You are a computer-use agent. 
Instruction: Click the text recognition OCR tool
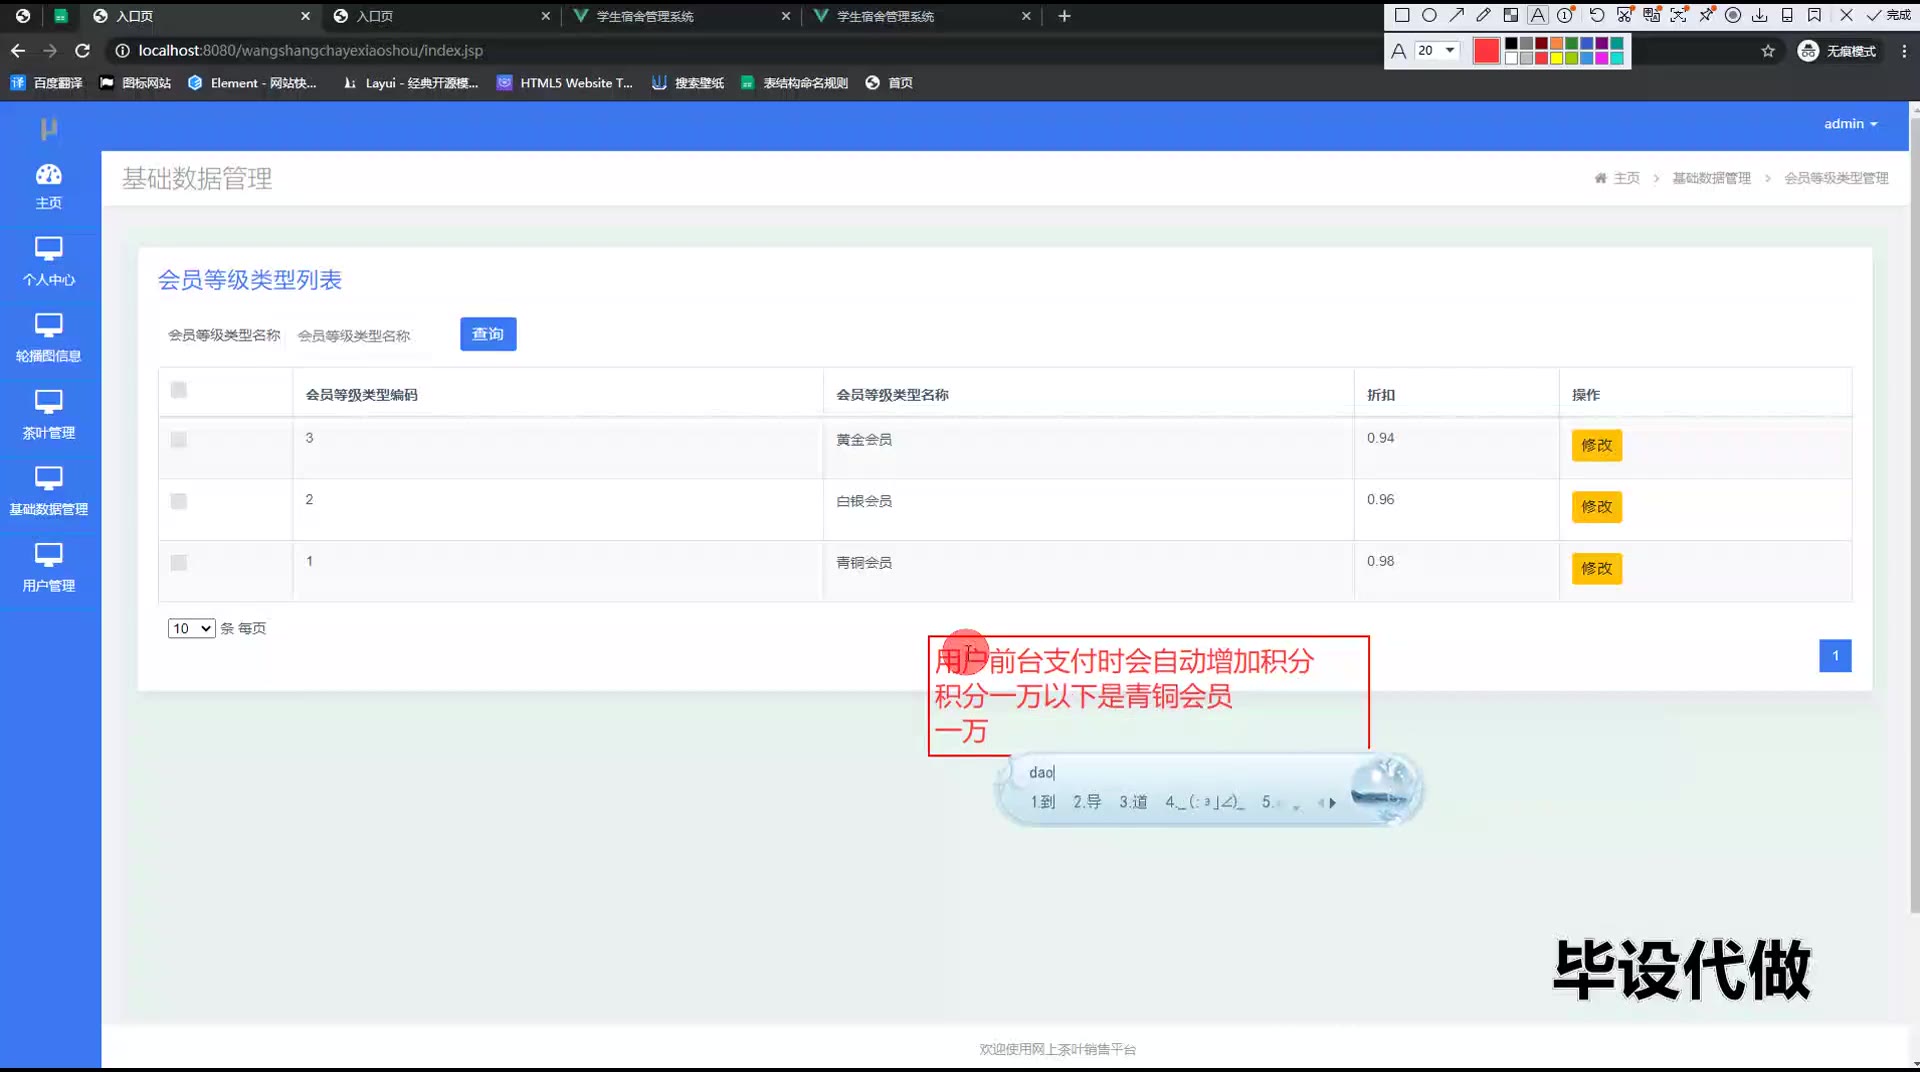tap(1679, 15)
